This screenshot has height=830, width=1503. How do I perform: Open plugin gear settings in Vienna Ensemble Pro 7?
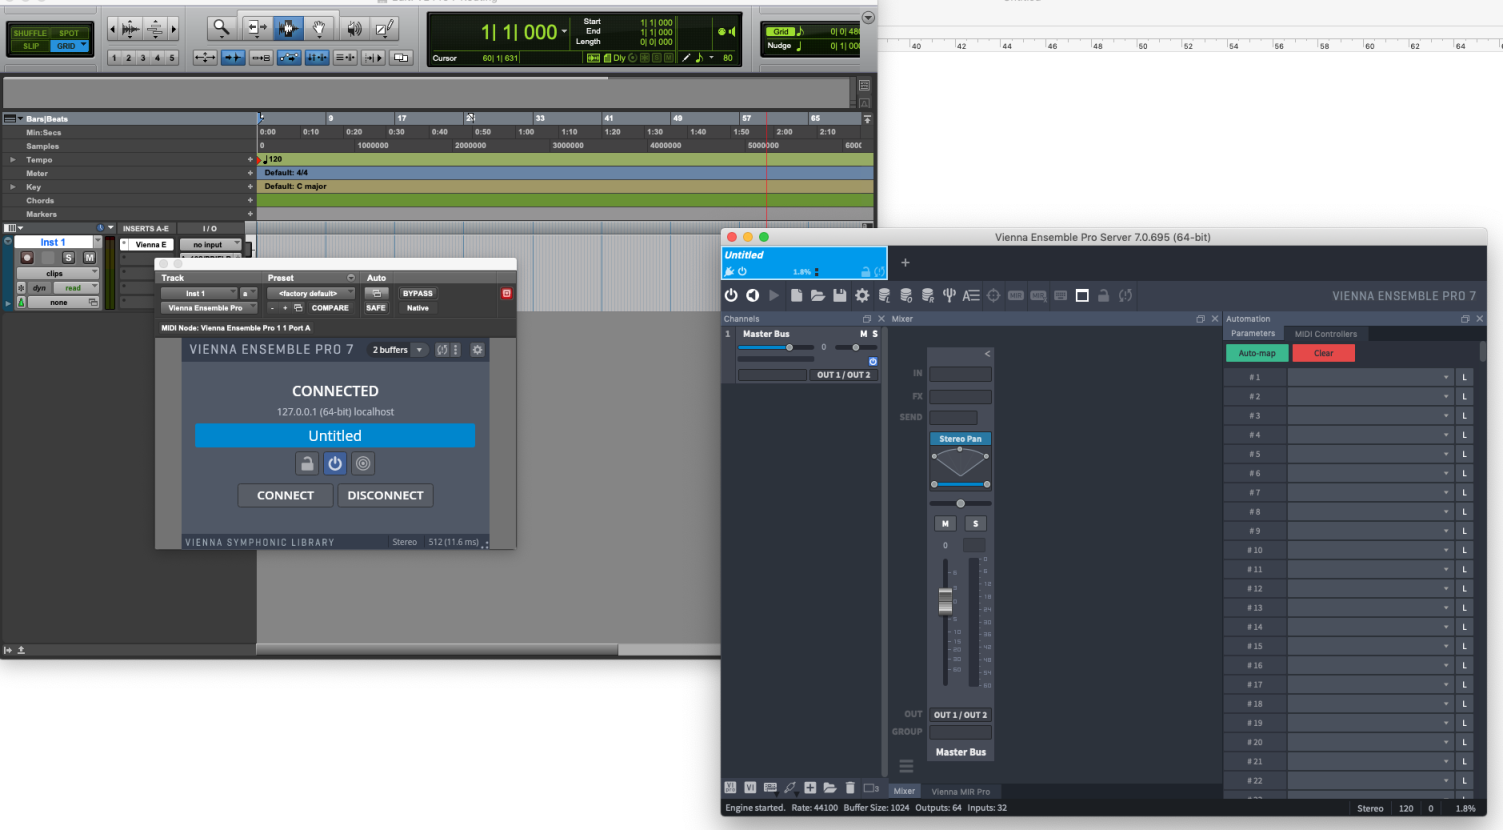pos(477,350)
